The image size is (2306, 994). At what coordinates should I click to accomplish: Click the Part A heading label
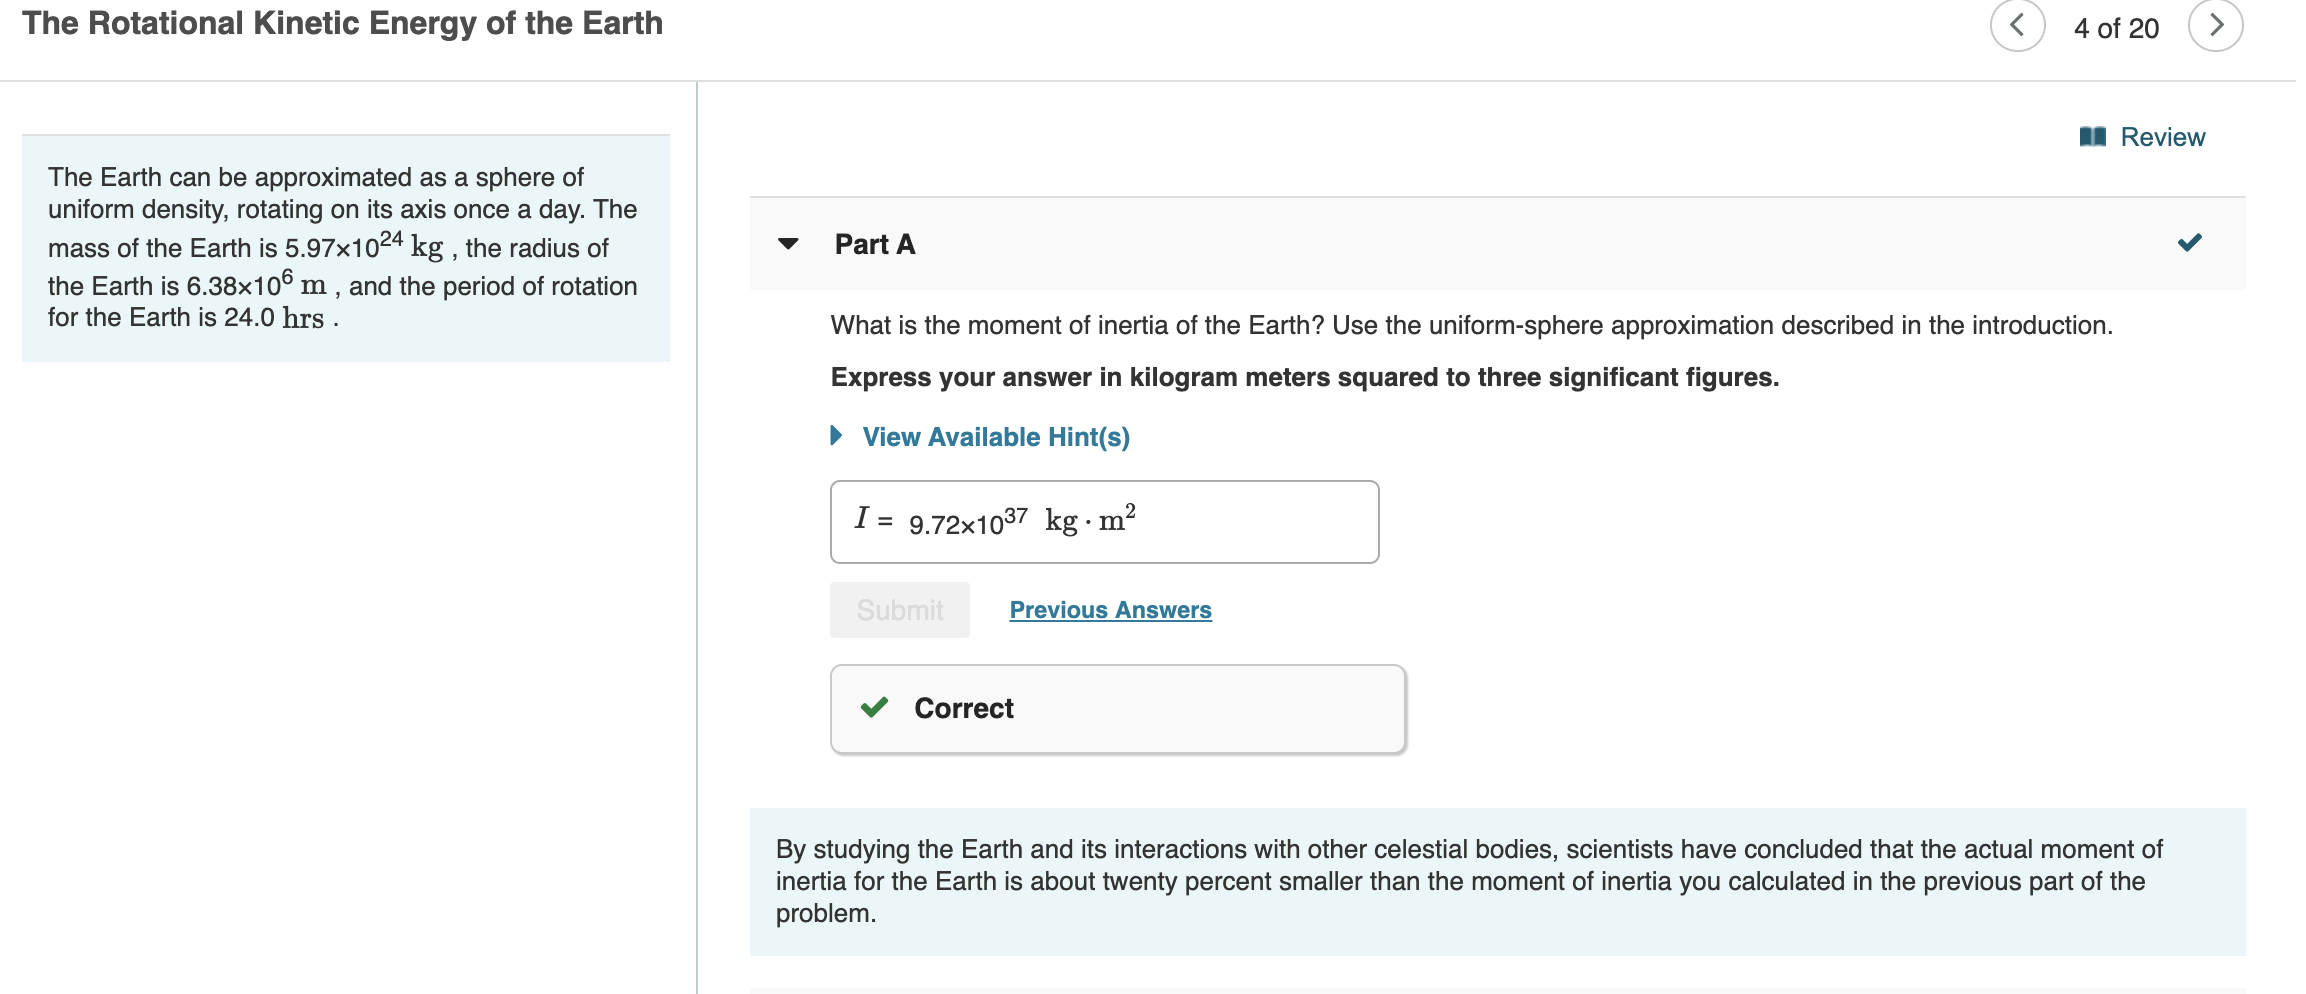click(x=875, y=245)
